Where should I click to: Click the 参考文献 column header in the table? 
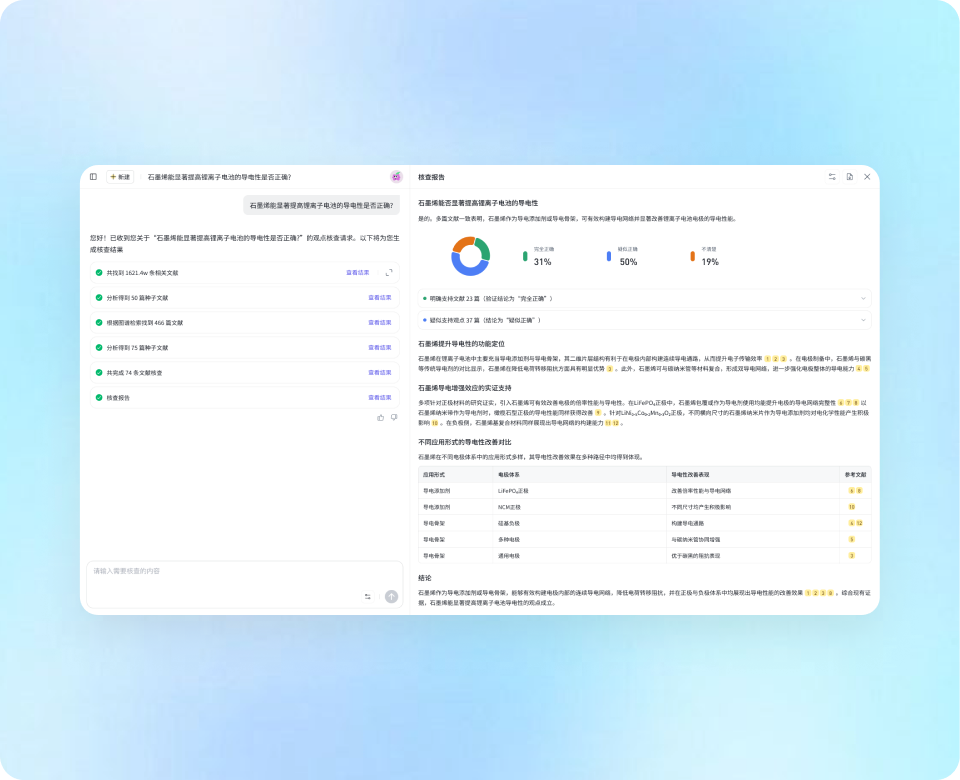click(855, 474)
